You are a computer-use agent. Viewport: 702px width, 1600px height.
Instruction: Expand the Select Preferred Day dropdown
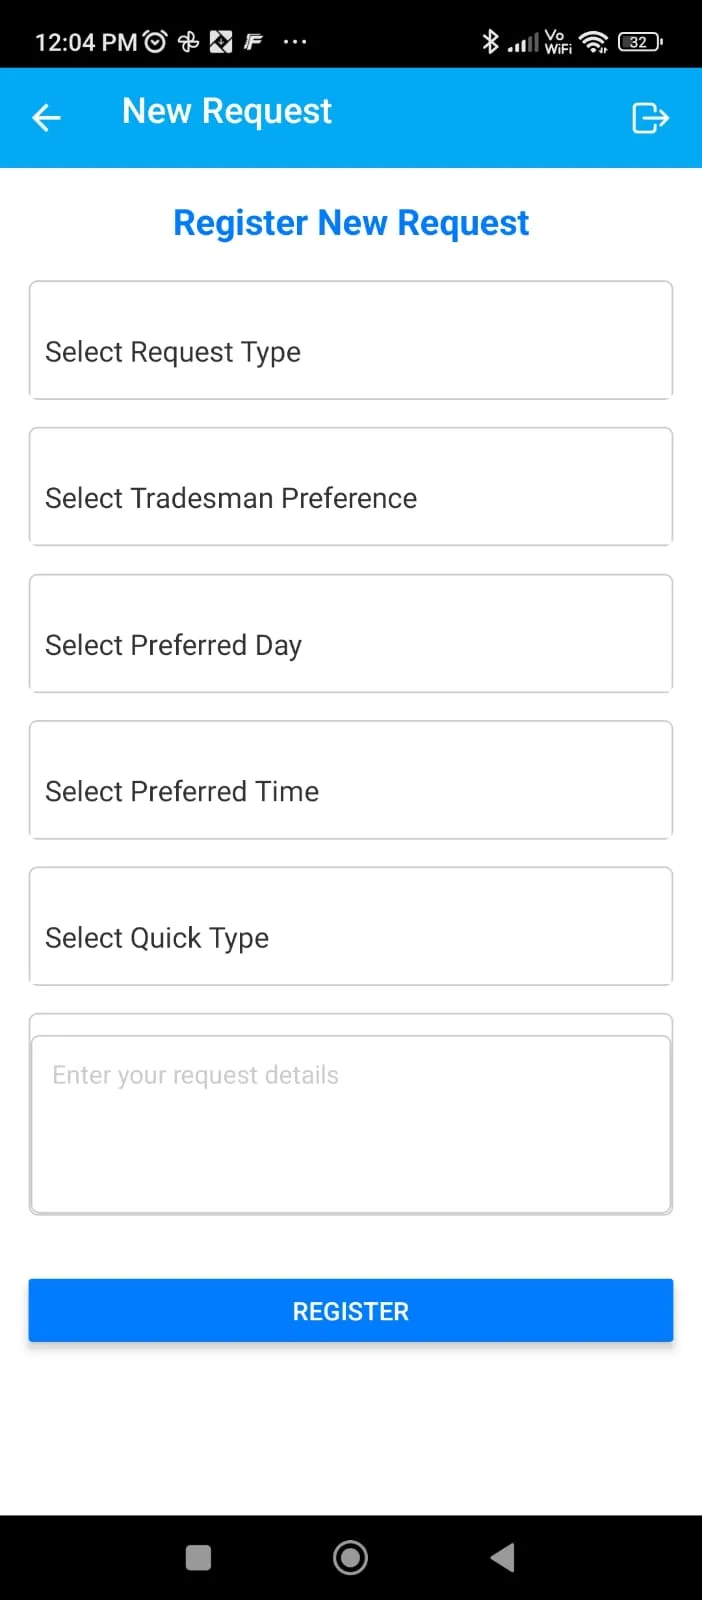[x=351, y=633]
